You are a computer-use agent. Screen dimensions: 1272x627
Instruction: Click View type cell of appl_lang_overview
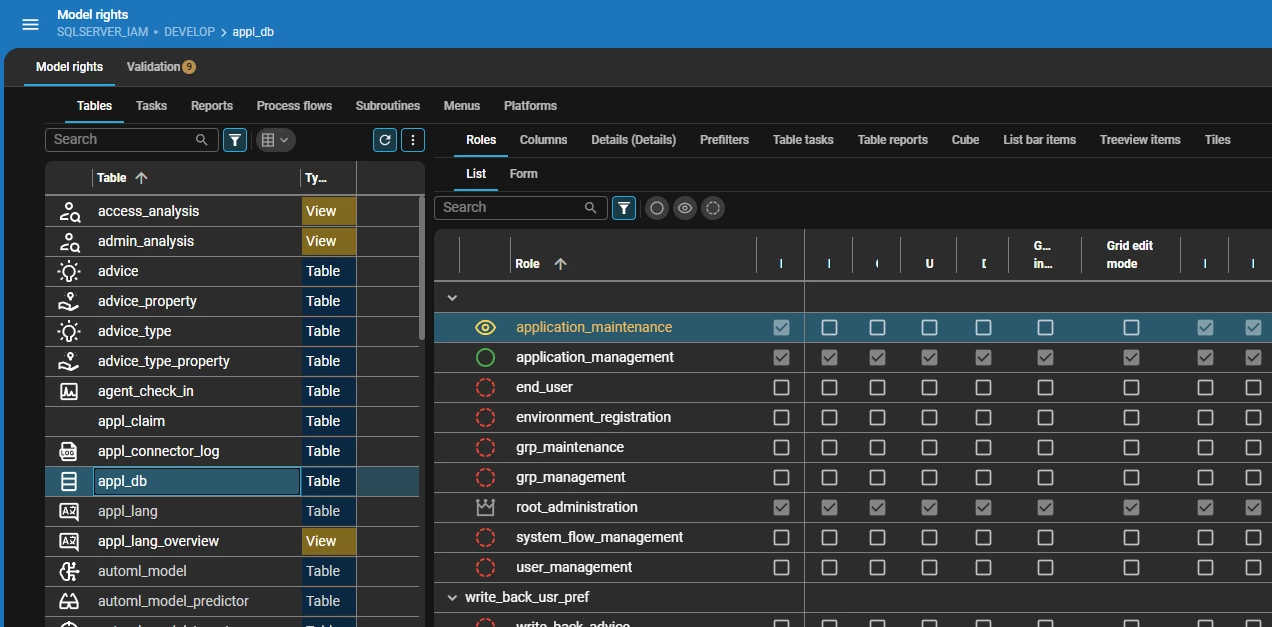coord(329,541)
